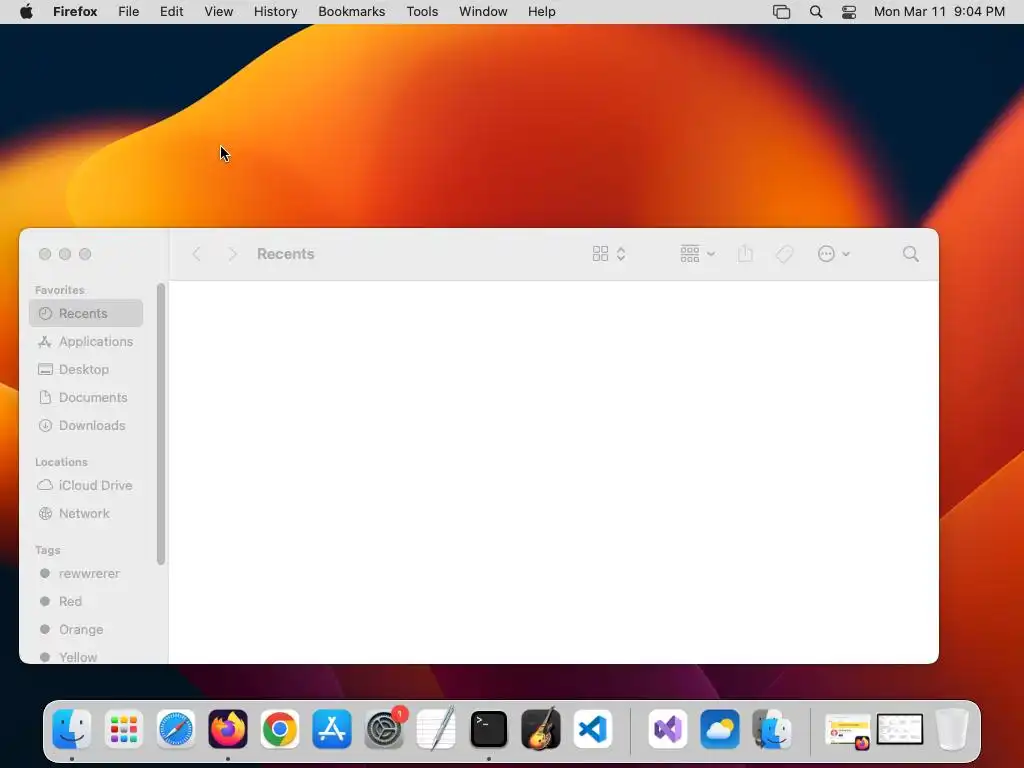Open the Weather app in Dock
1024x768 pixels.
[x=720, y=729]
